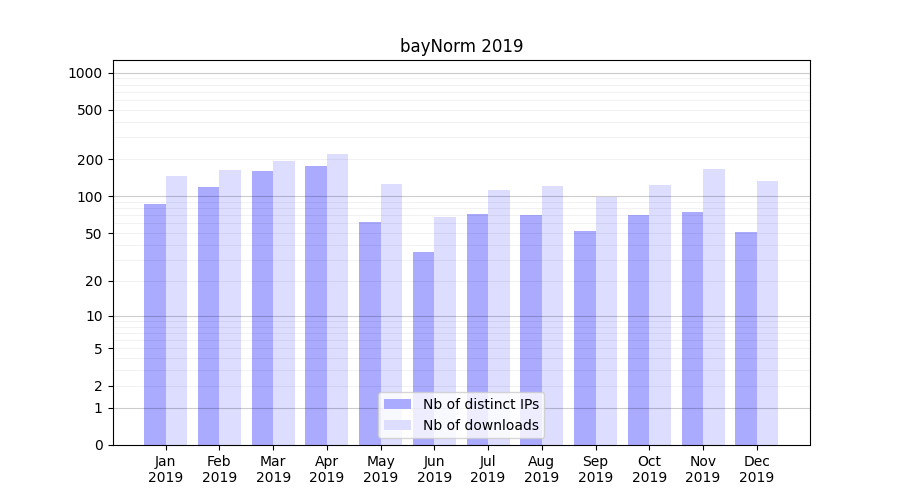Click the 'May 2019' x-axis label

pos(380,469)
